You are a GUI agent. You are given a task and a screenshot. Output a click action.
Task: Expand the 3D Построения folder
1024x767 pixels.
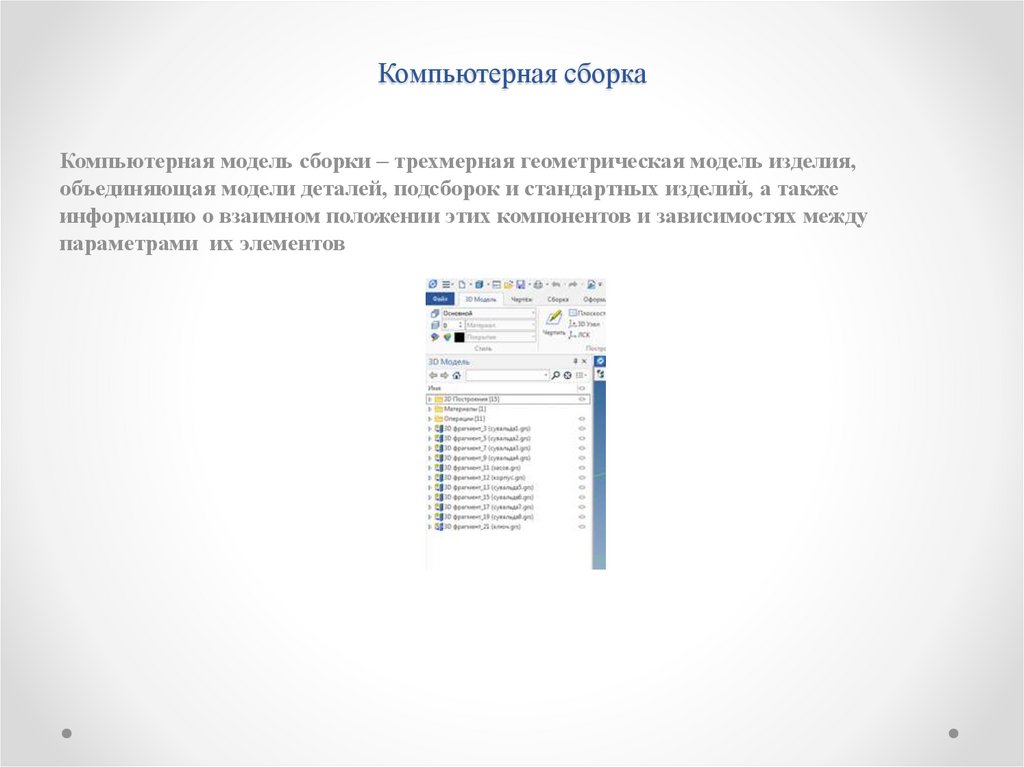[x=429, y=399]
